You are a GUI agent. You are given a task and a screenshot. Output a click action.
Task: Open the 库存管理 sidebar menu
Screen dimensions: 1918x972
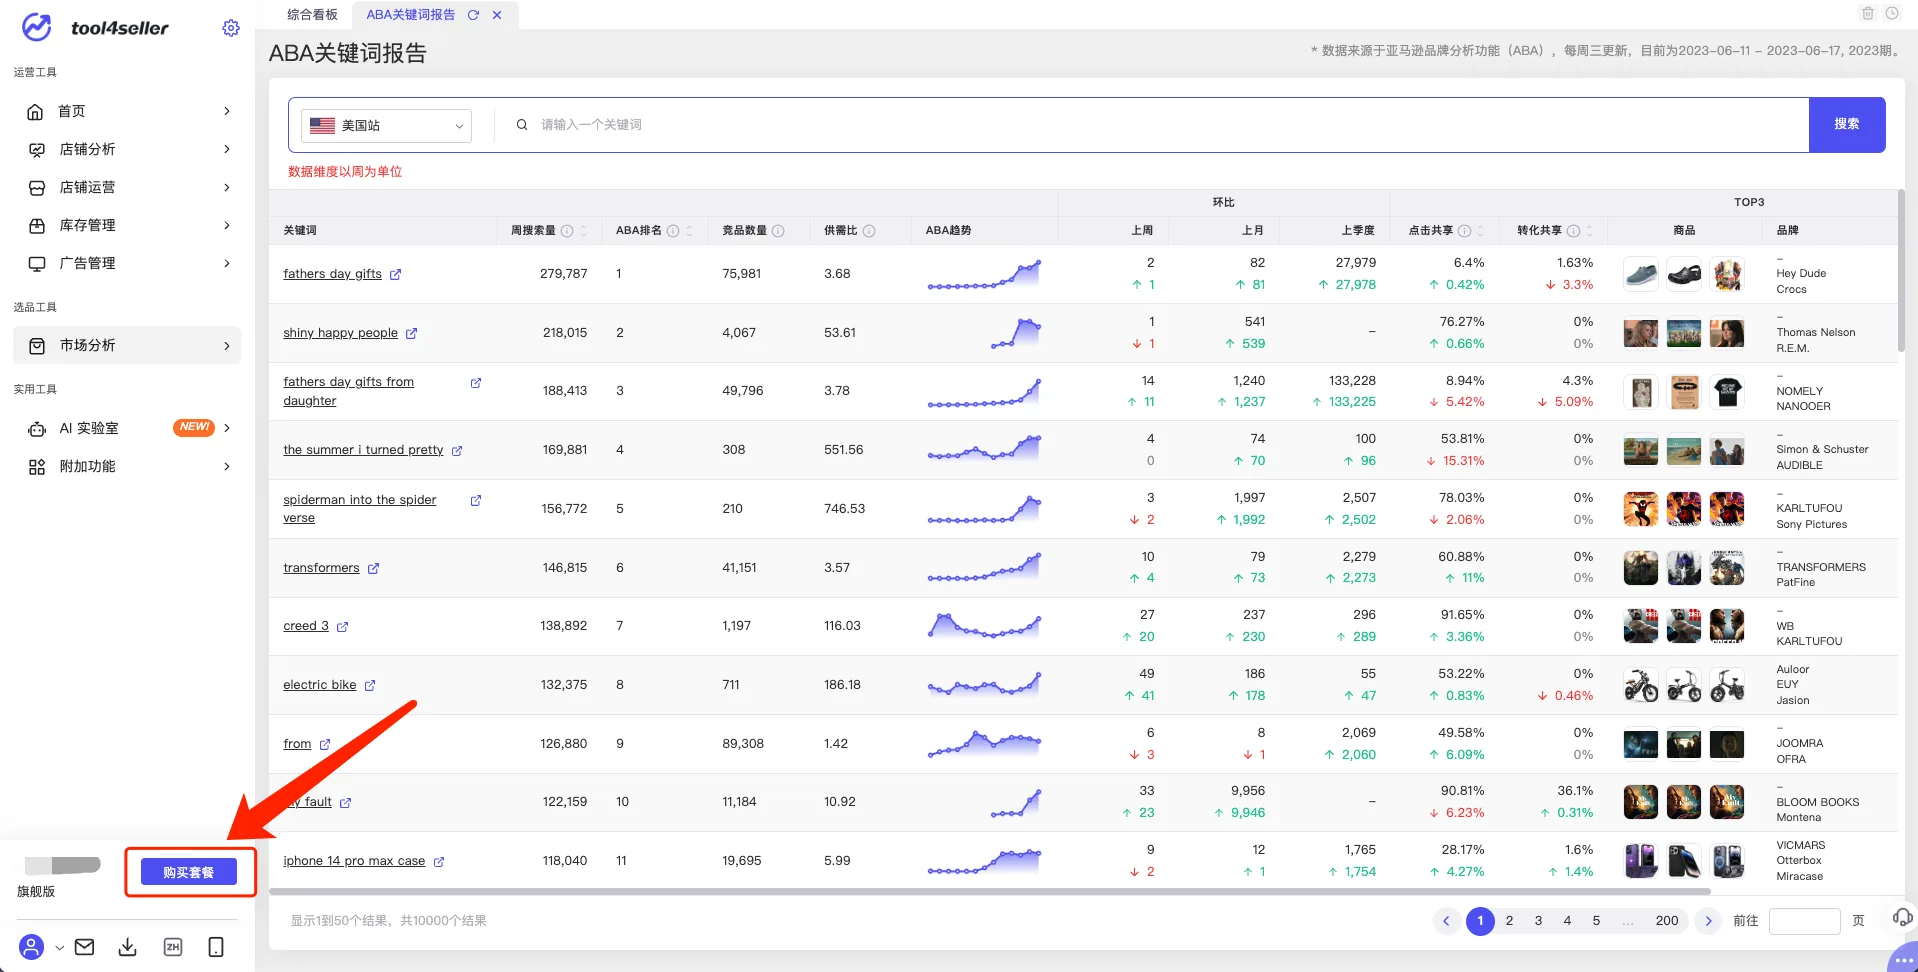[127, 225]
